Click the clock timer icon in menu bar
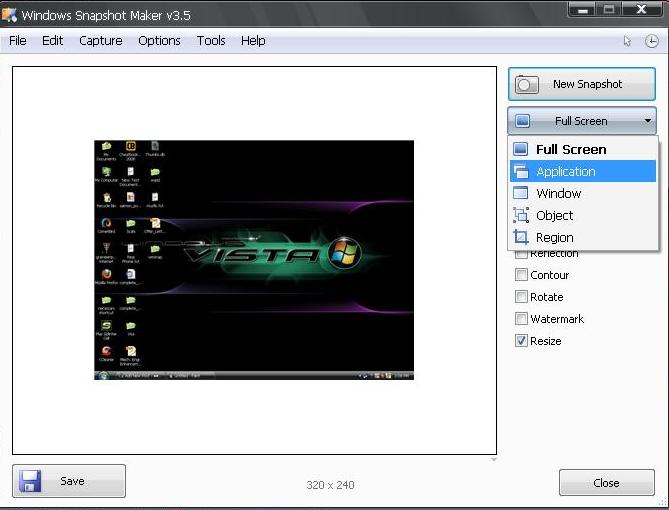This screenshot has height=510, width=669. [651, 41]
